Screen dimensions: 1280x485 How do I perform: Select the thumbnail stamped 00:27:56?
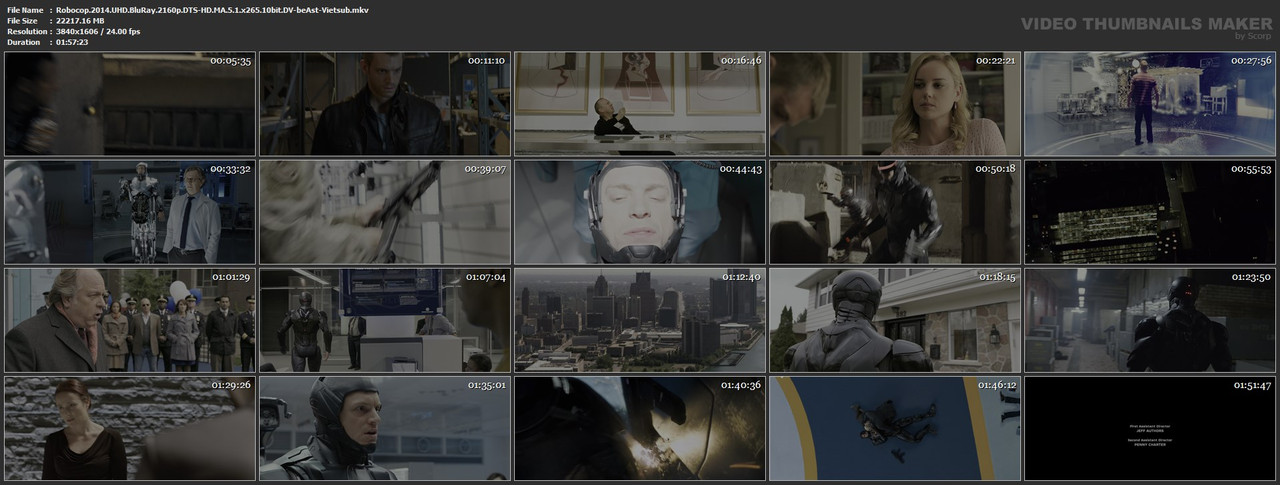1150,104
